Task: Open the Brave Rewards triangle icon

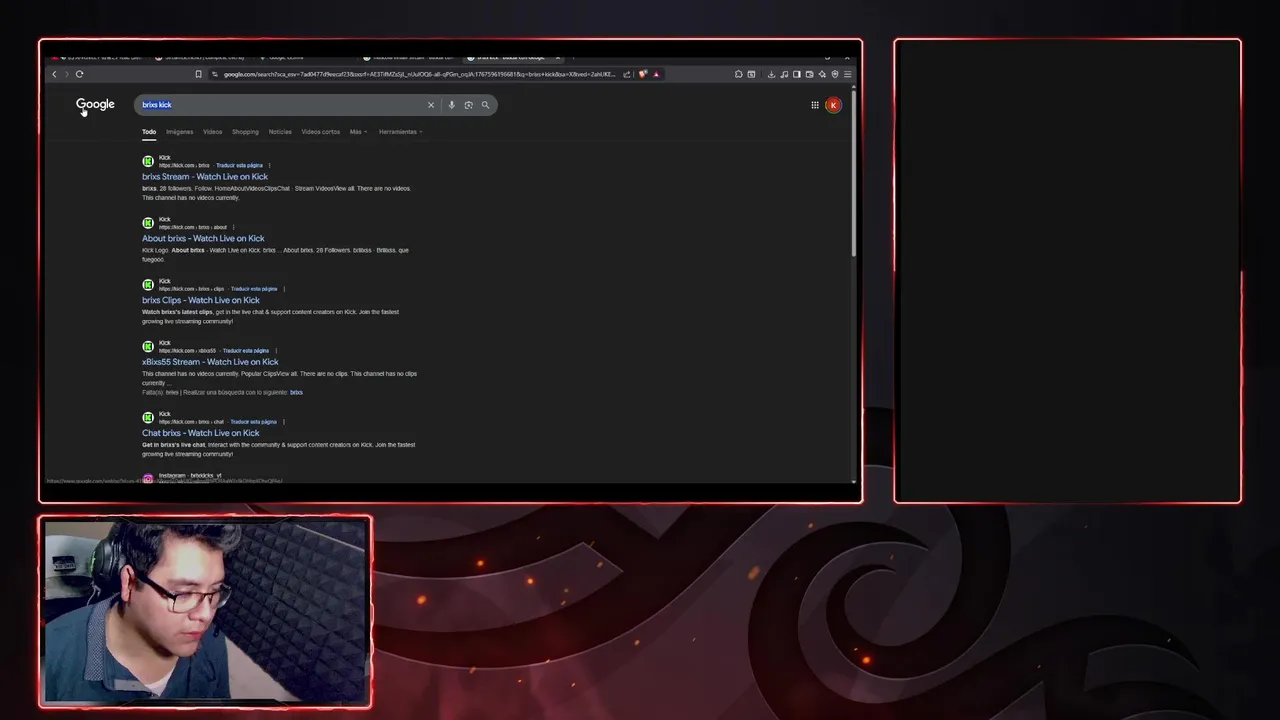Action: pos(656,74)
